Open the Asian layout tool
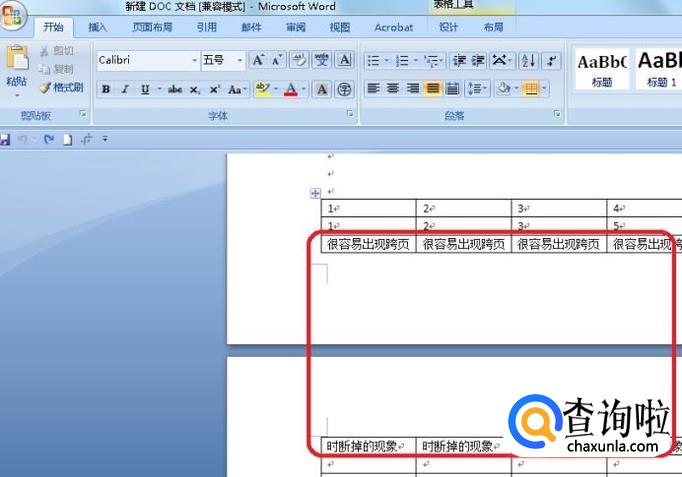This screenshot has width=682, height=477. (501, 60)
